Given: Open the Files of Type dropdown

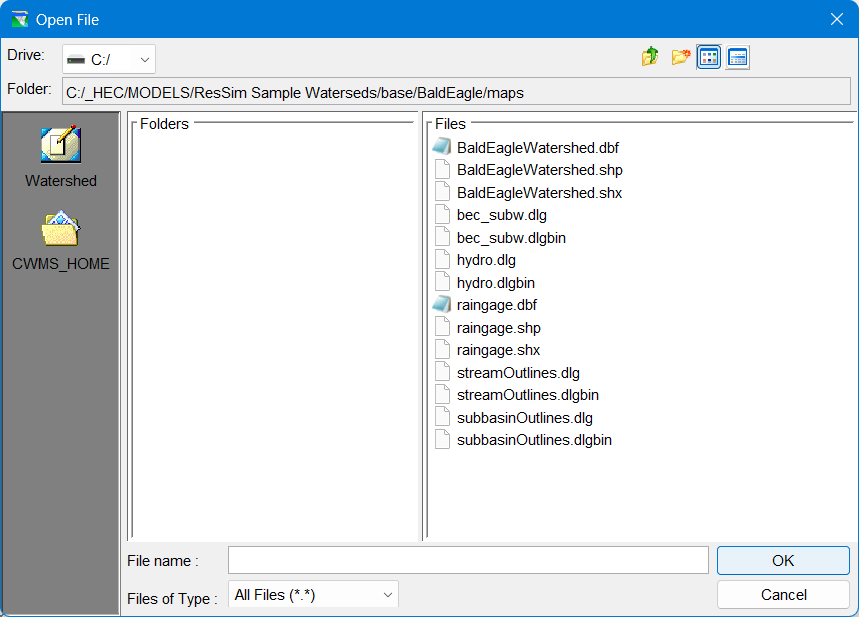Looking at the screenshot, I should pos(313,595).
